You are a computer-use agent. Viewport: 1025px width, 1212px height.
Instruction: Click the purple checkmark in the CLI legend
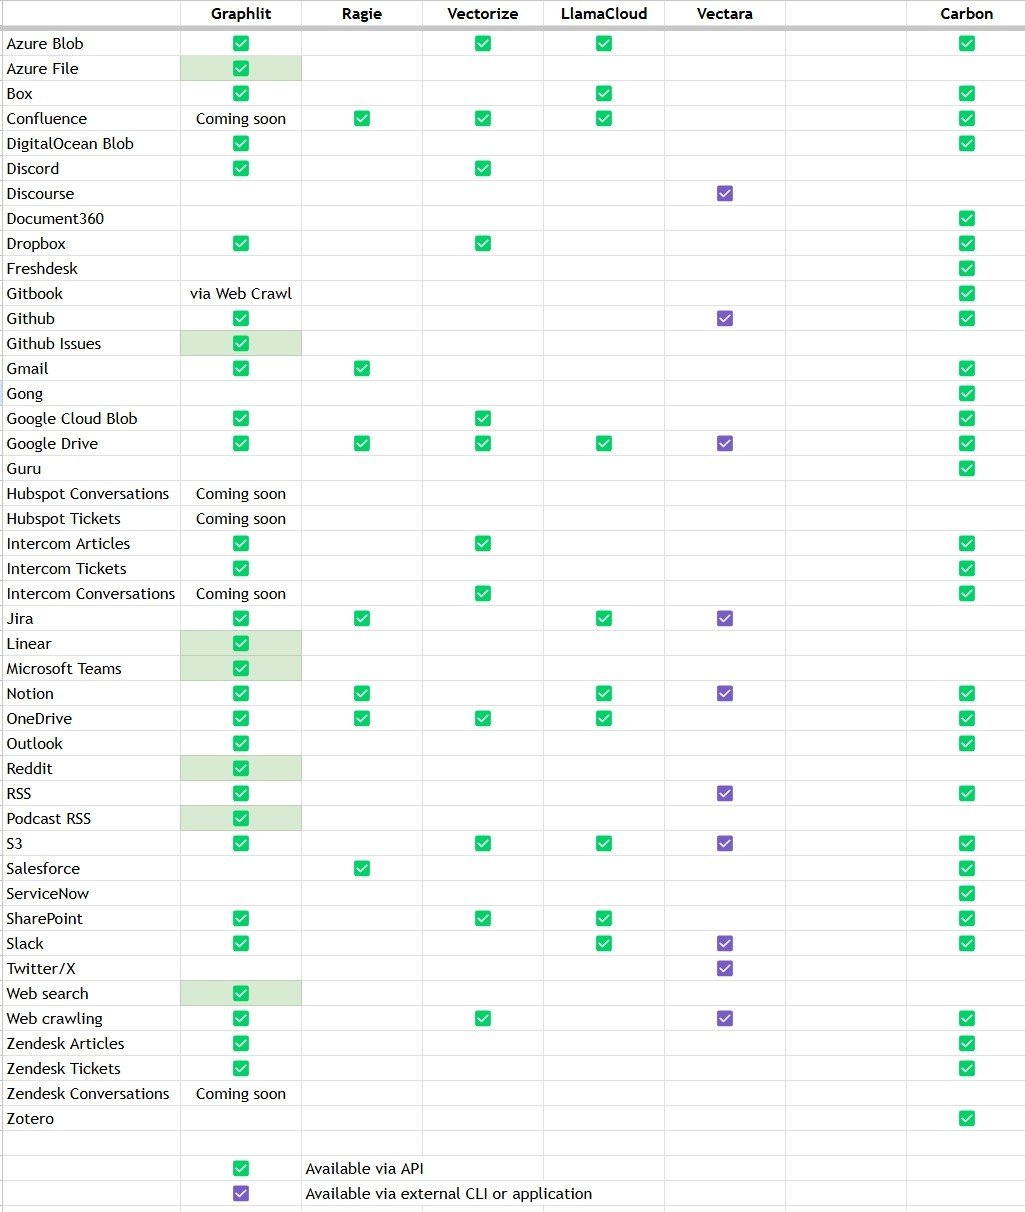pos(241,1194)
